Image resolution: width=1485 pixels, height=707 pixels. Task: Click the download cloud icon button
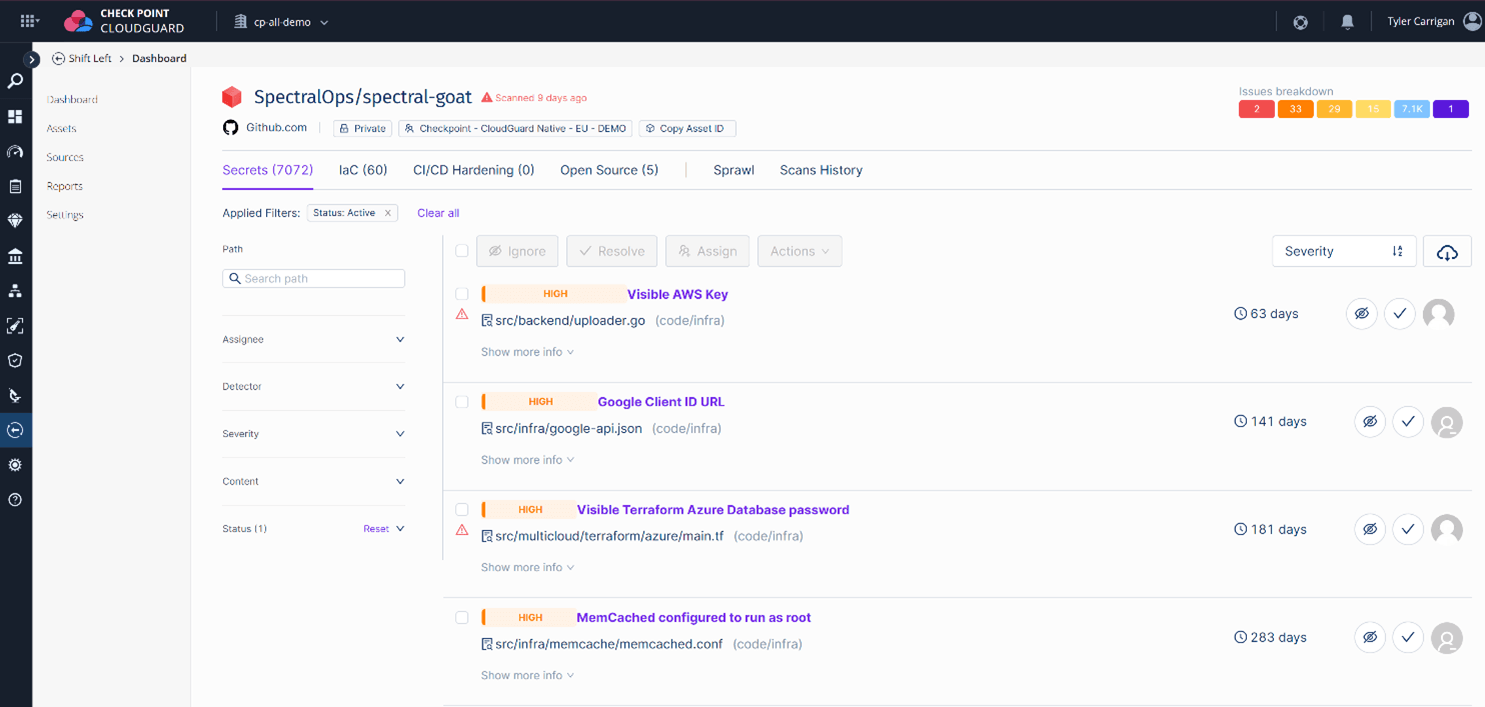(1447, 252)
